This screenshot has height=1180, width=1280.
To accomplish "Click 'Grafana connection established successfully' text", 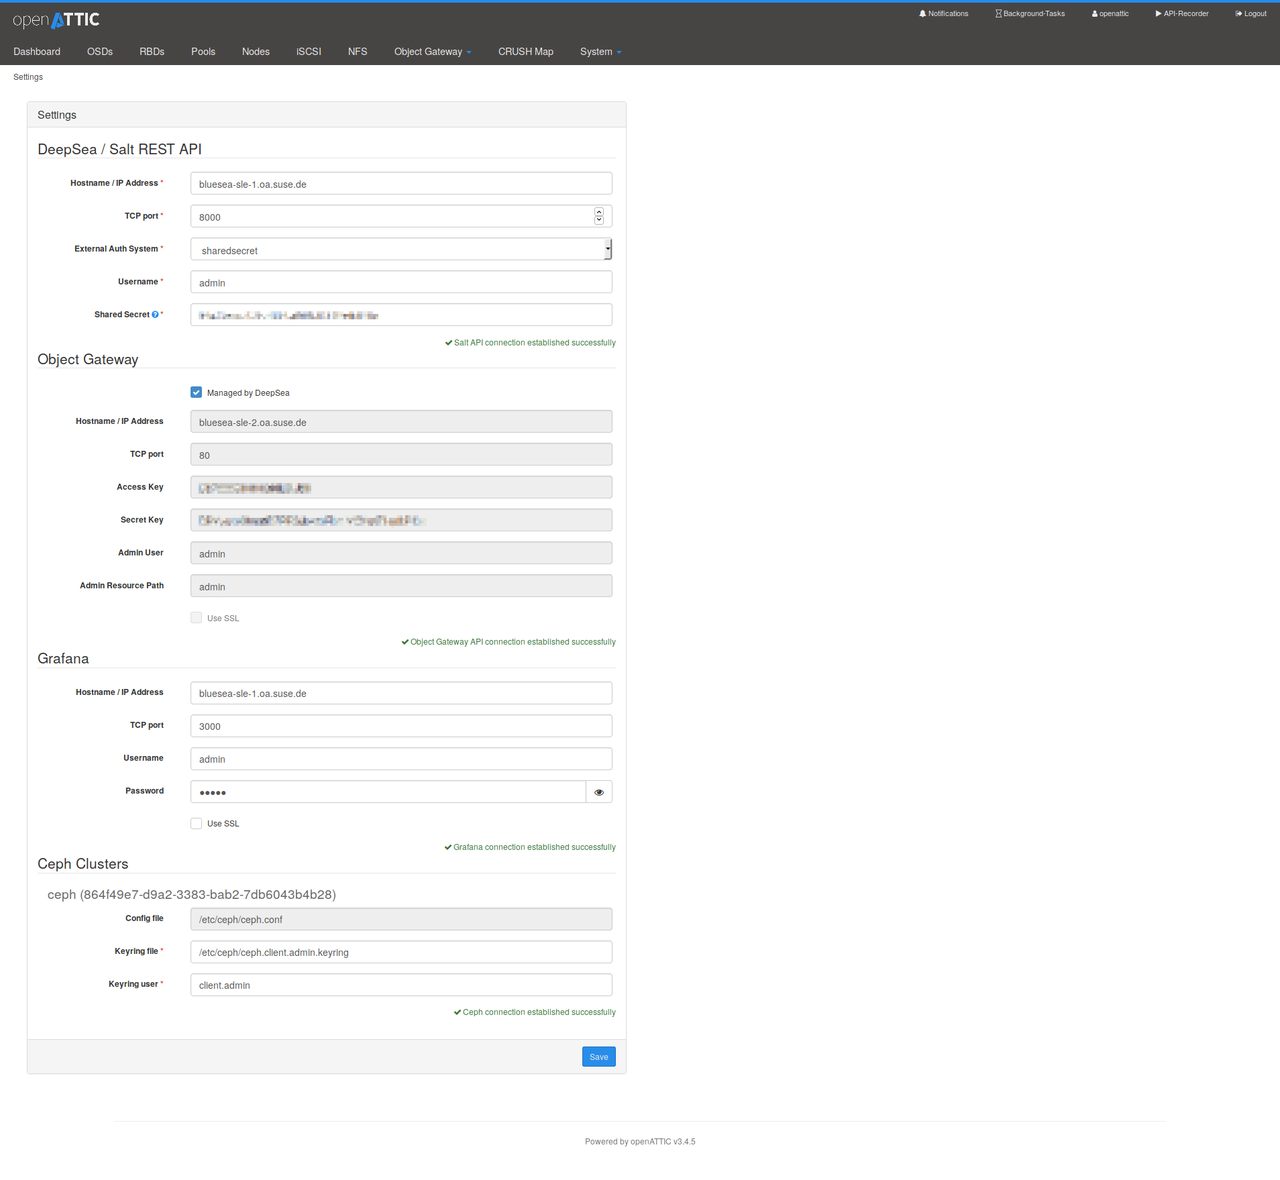I will [530, 847].
